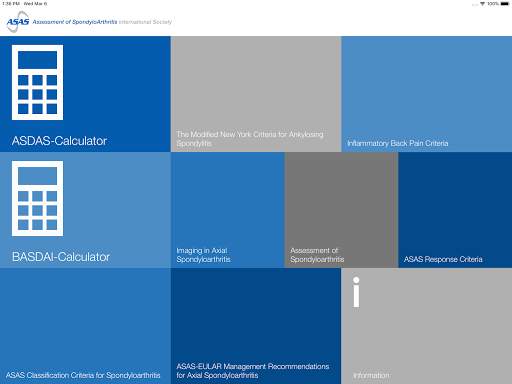Open the ASDAS-Calculator calculator icon

click(x=37, y=82)
